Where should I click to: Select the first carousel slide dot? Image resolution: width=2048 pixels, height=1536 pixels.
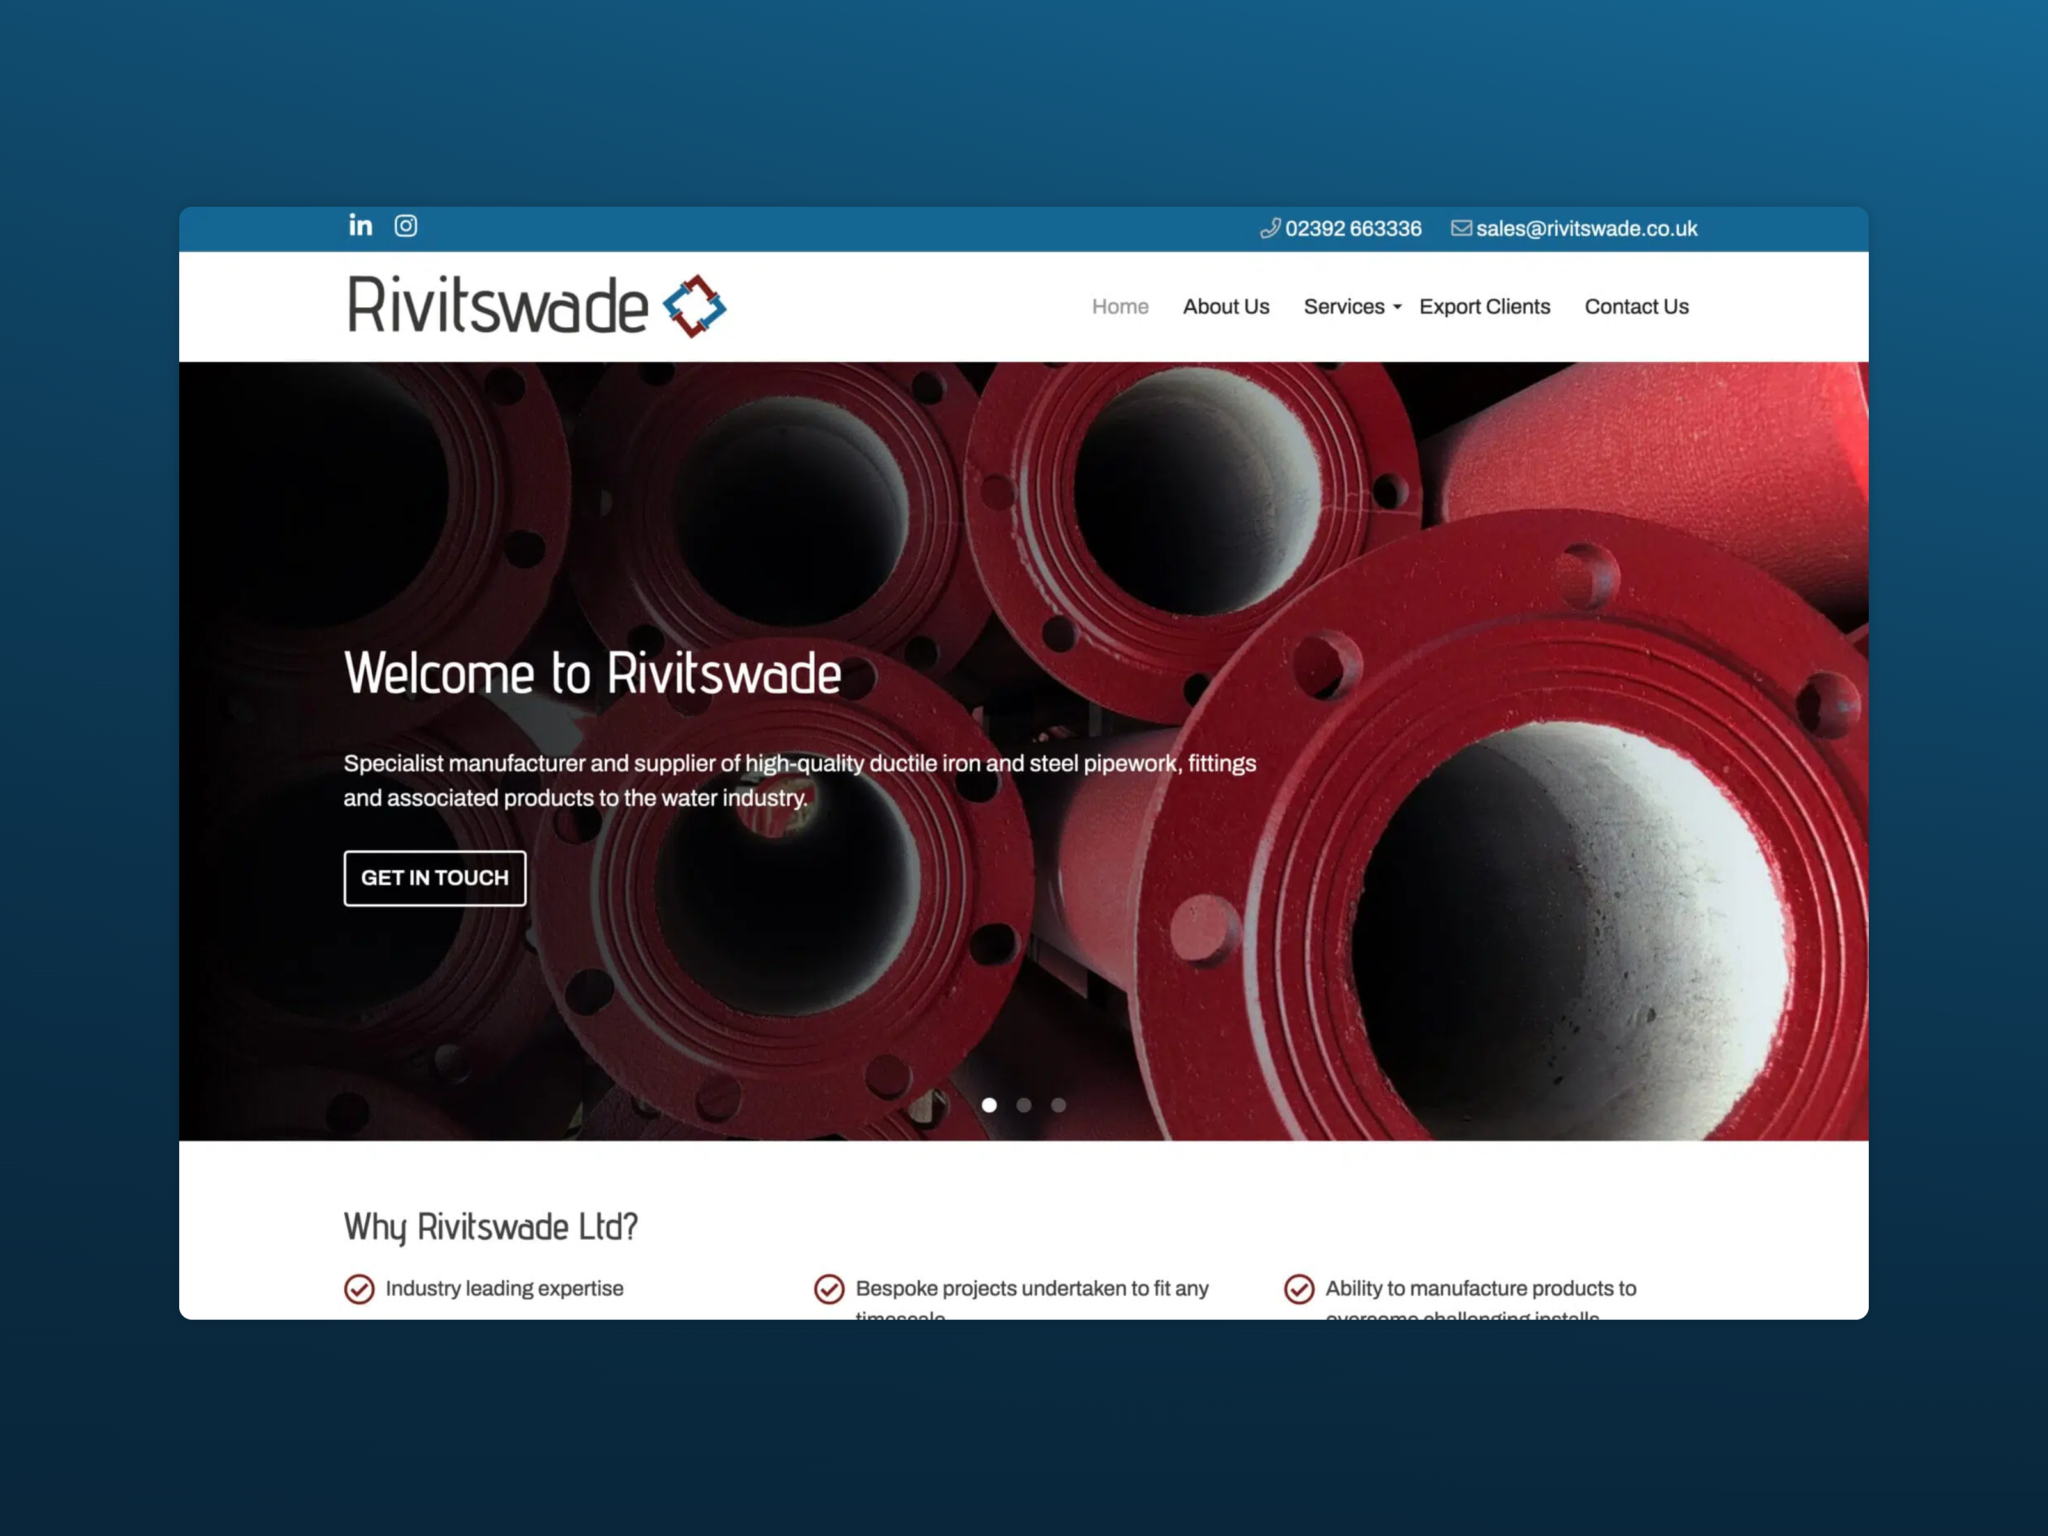[989, 1105]
